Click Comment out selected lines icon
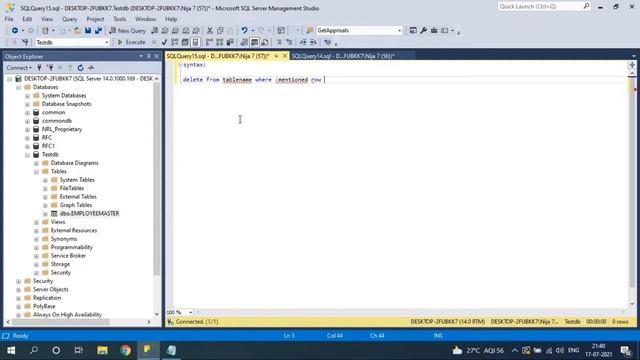640x360 pixels. [x=279, y=42]
